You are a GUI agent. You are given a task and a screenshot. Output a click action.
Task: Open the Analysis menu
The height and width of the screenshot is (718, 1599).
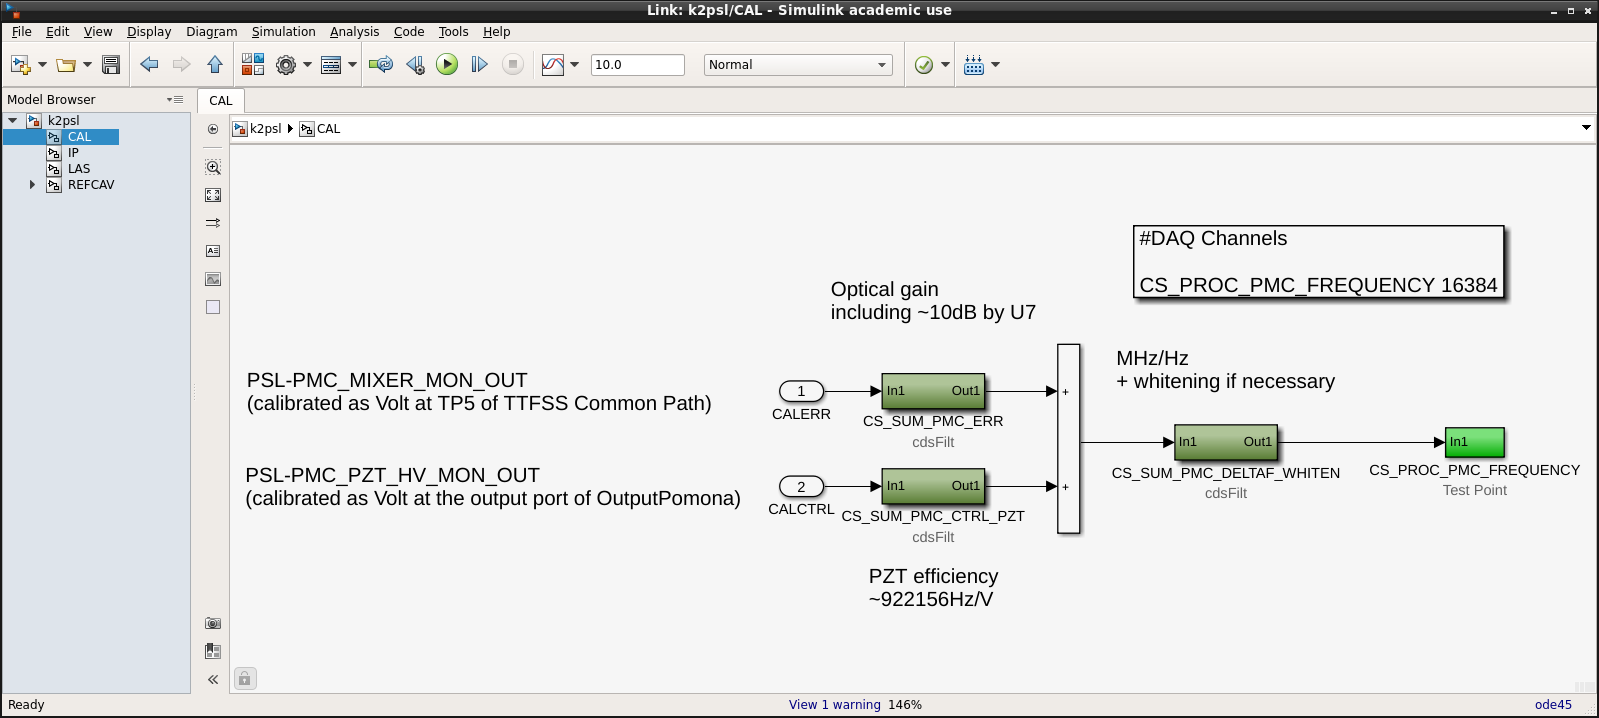tap(355, 32)
